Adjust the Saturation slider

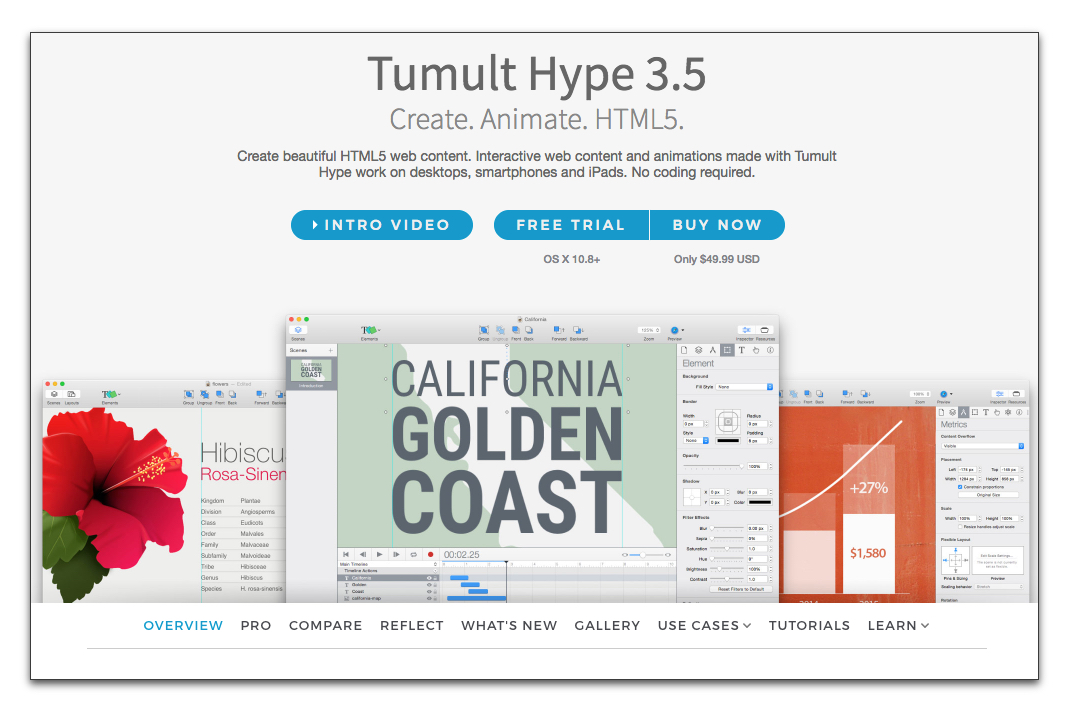[x=726, y=549]
